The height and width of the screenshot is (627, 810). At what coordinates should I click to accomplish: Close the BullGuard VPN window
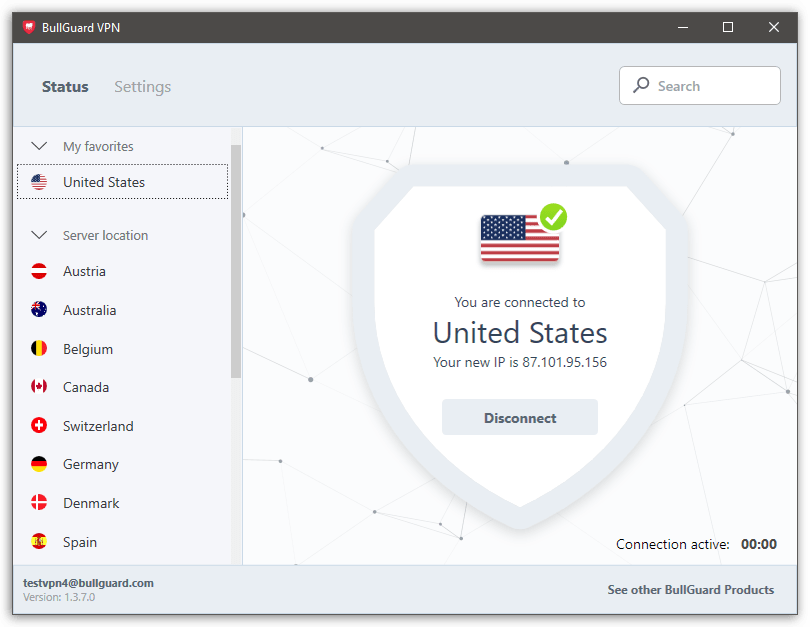tap(773, 27)
